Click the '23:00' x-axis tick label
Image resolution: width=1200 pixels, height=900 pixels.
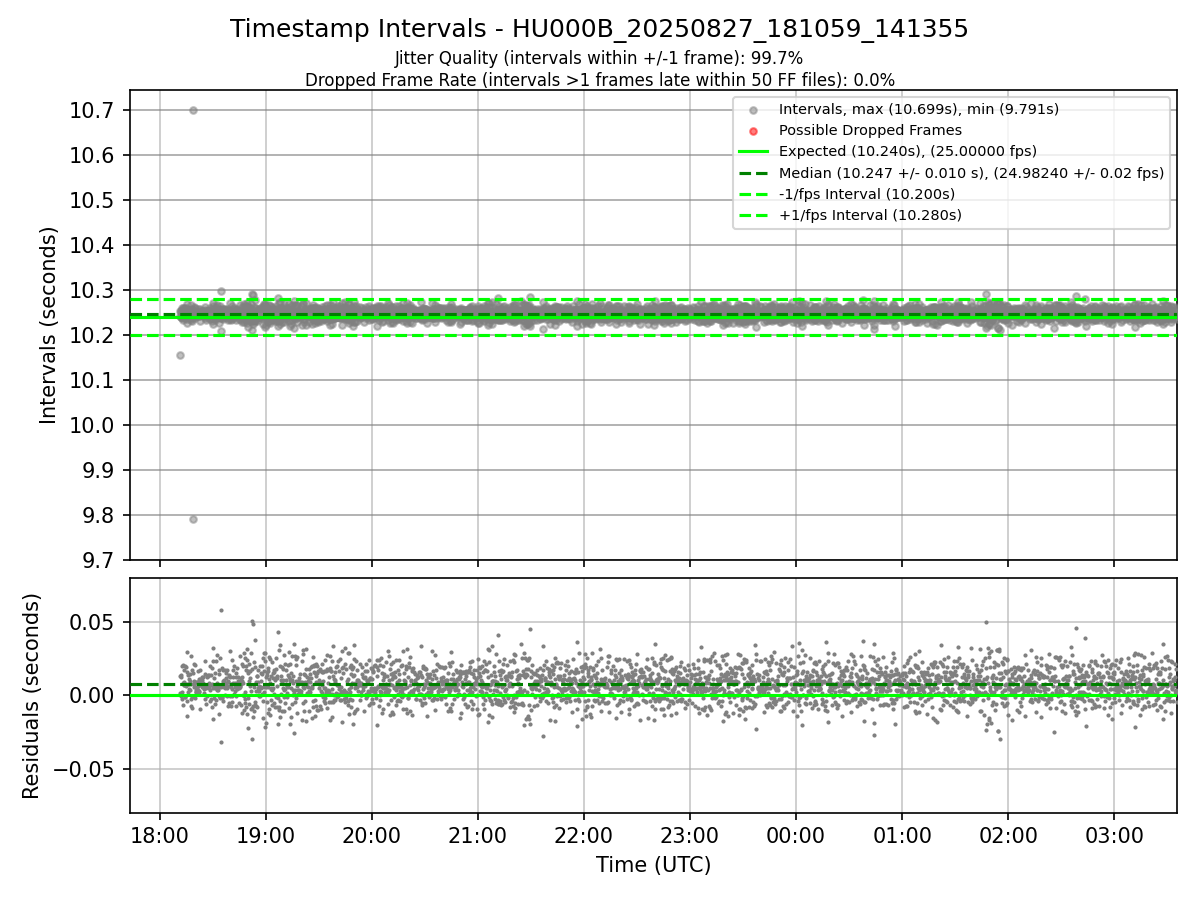(x=690, y=836)
